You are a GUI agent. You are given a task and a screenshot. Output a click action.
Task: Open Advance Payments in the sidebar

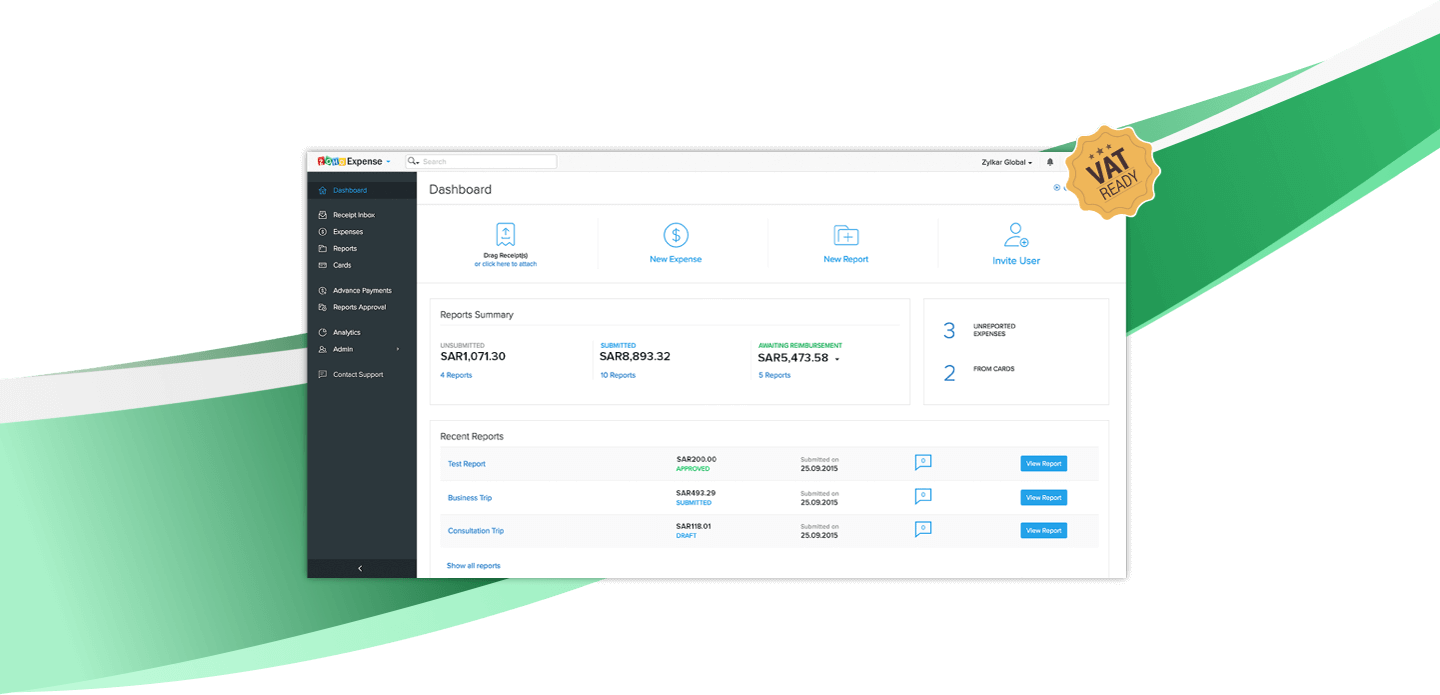pyautogui.click(x=362, y=291)
